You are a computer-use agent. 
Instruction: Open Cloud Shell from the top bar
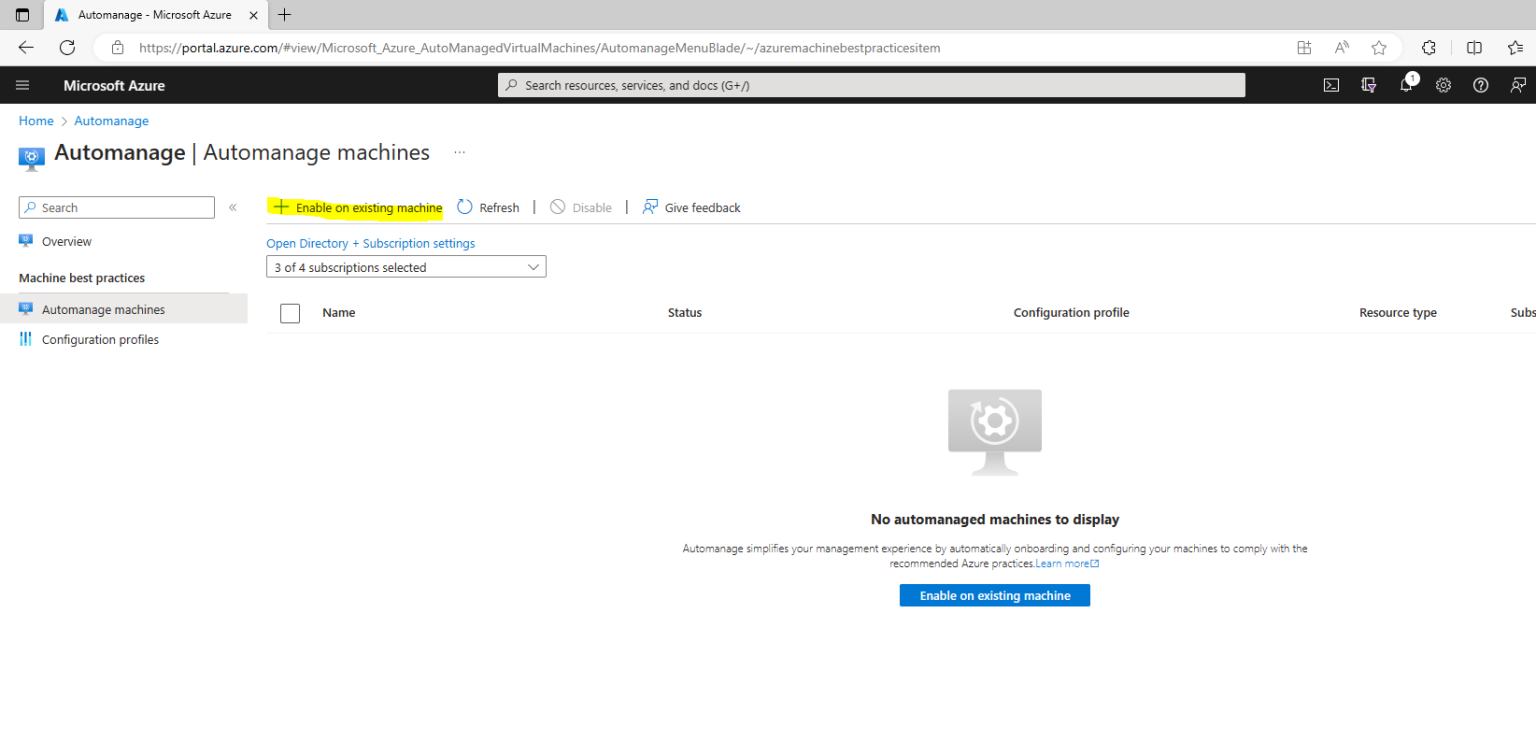coord(1331,85)
